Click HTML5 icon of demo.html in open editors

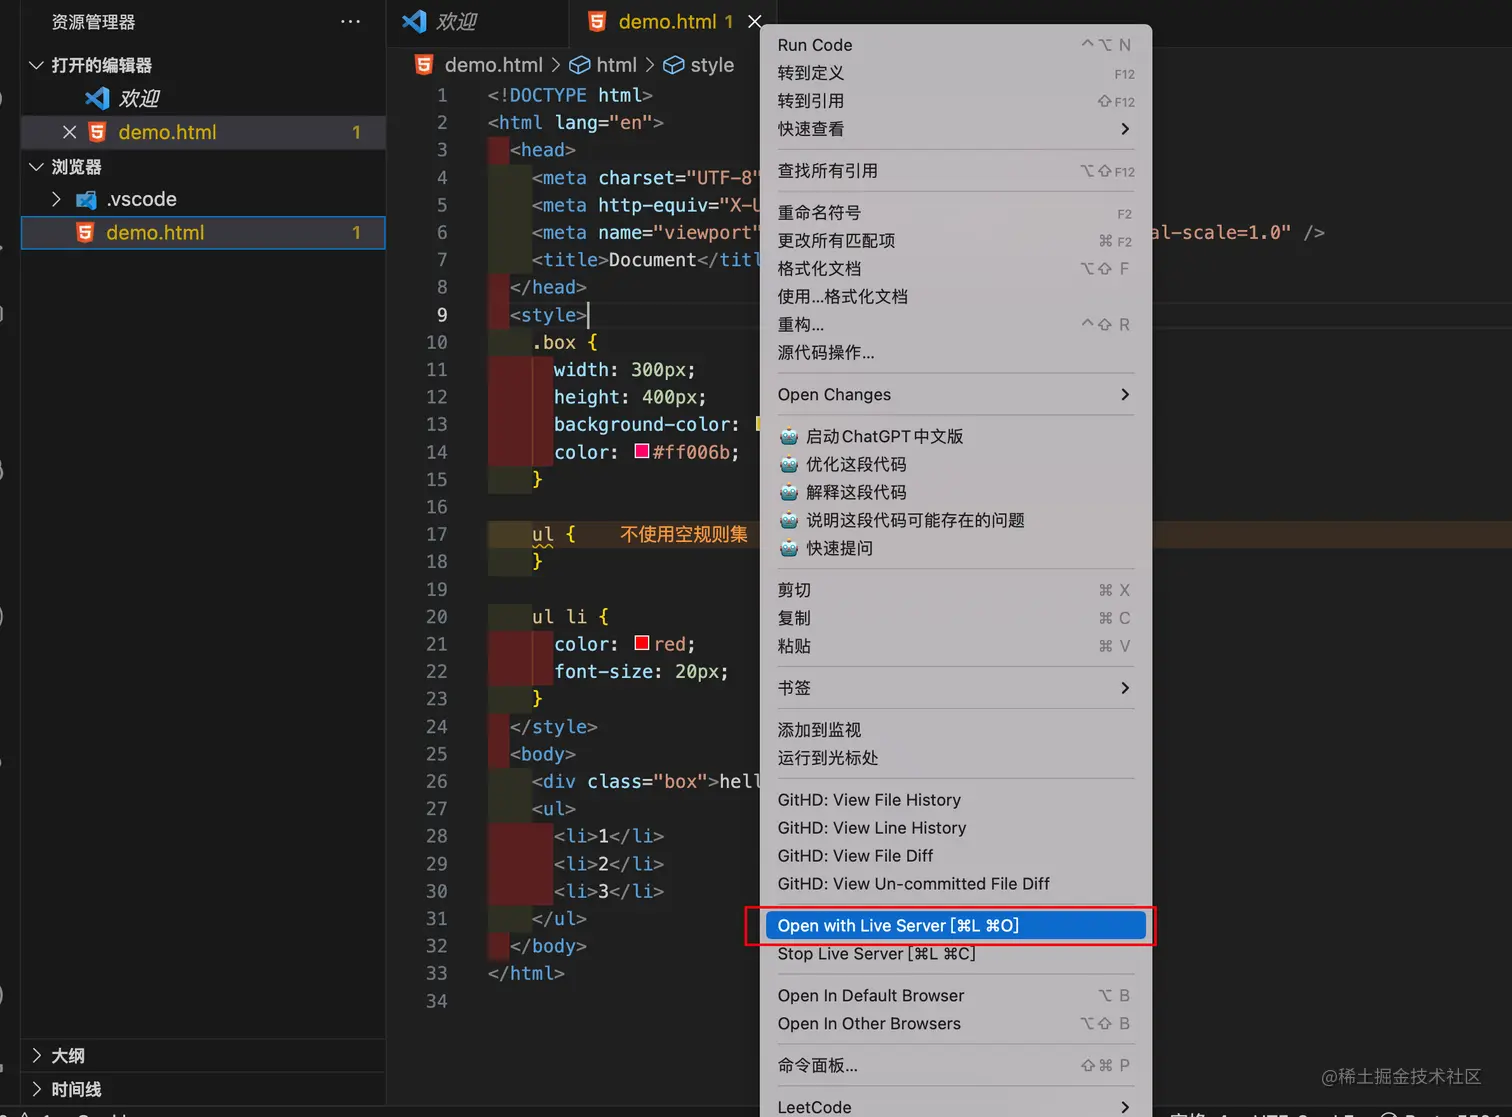tap(97, 132)
